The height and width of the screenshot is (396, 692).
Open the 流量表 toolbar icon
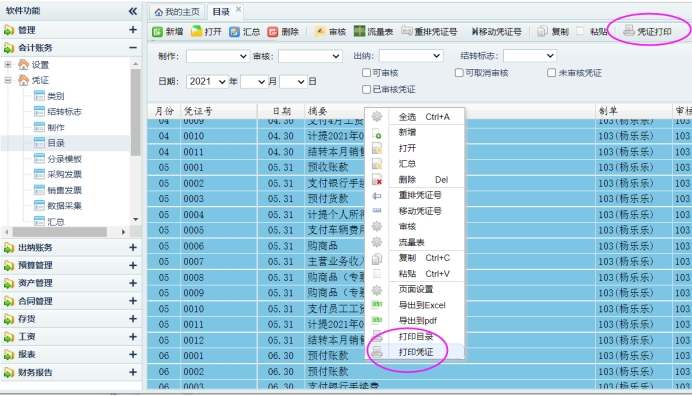click(359, 31)
